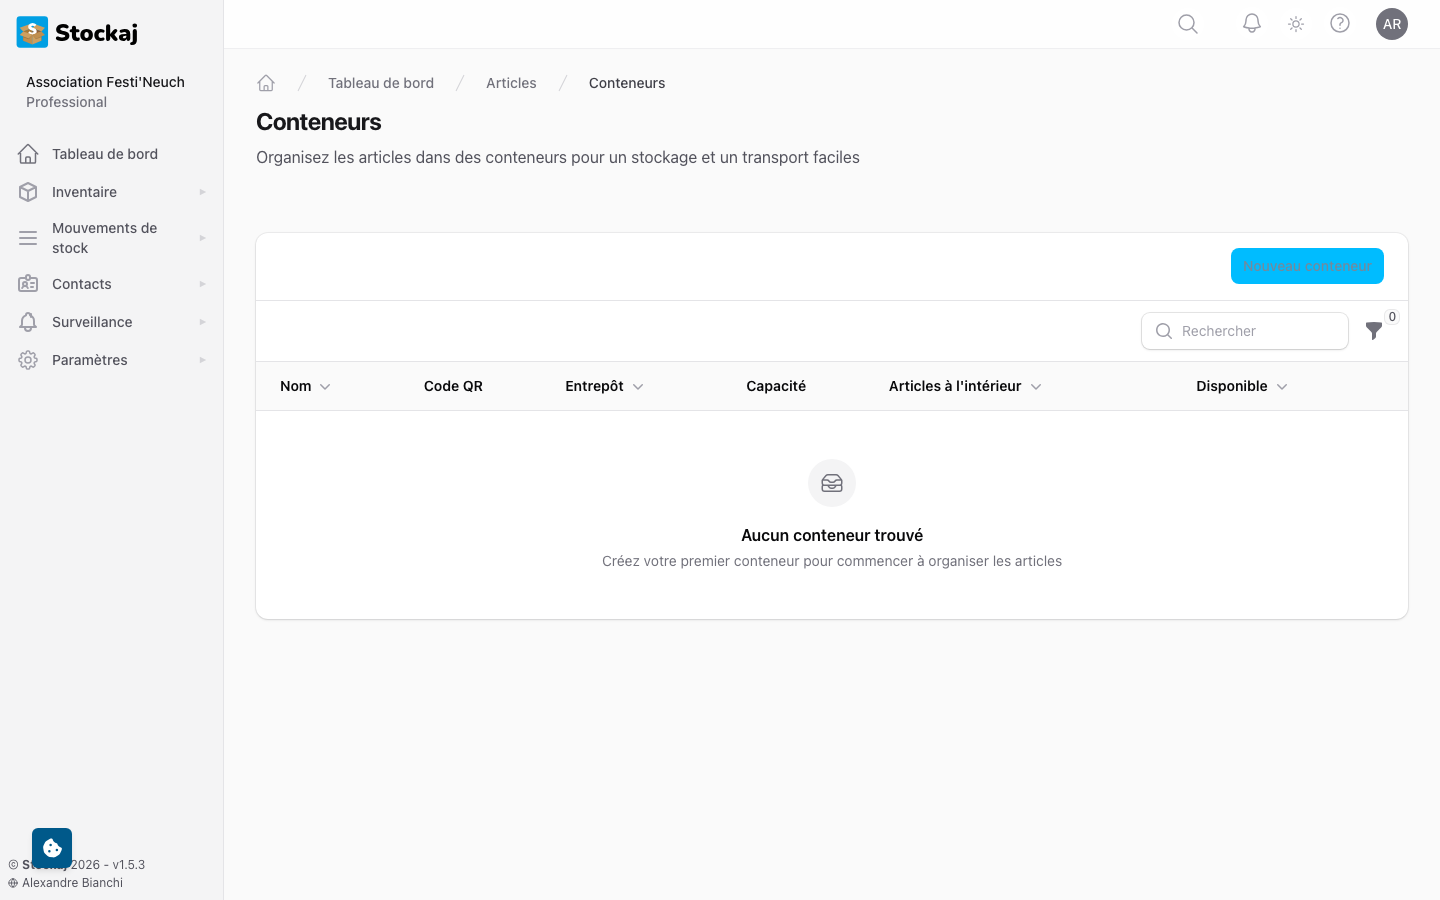
Task: Click the Mouvements de stock lines icon
Action: click(28, 238)
